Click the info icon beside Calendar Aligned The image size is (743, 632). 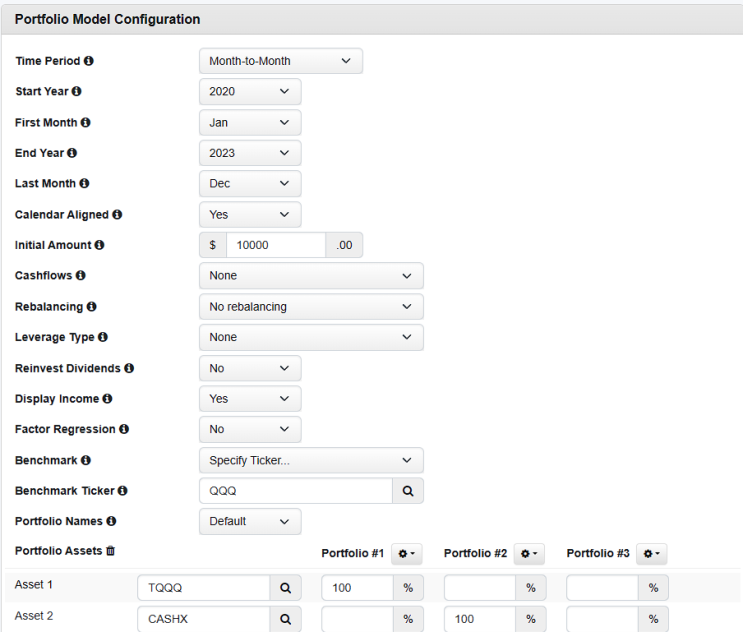[x=117, y=214]
